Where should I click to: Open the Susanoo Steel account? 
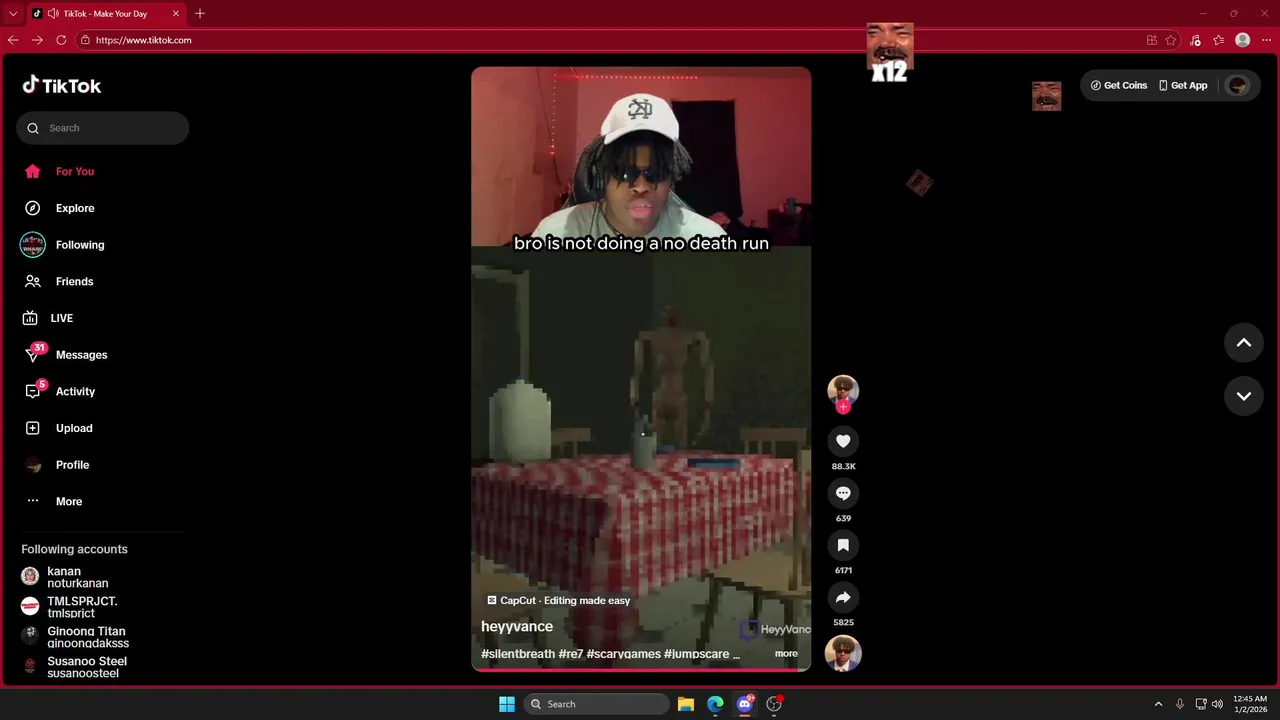pos(75,667)
